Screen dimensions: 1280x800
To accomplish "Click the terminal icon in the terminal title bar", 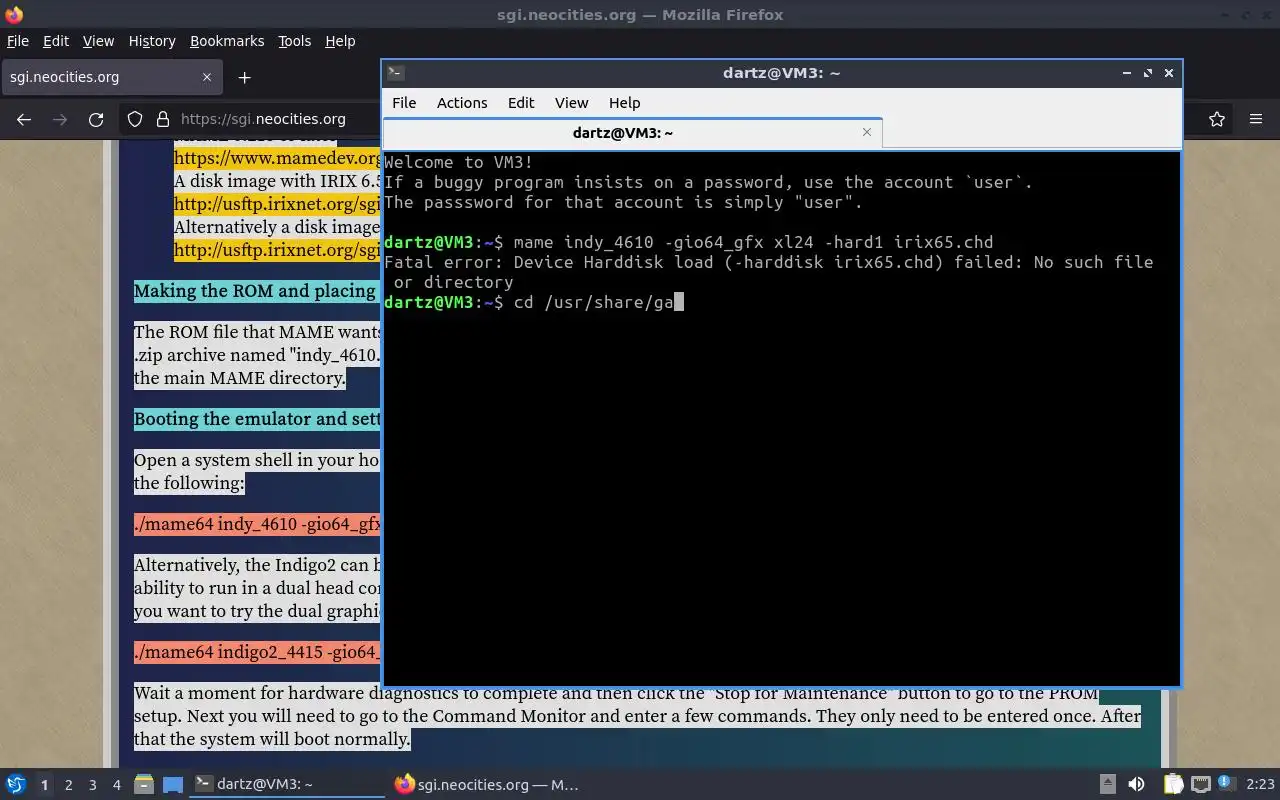I will pyautogui.click(x=396, y=72).
